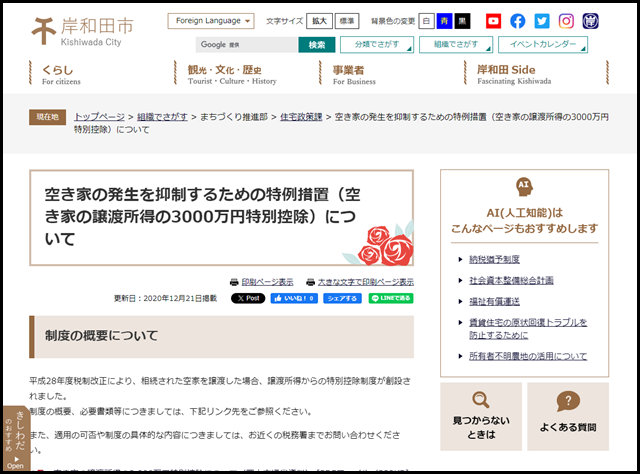Image resolution: width=640 pixels, height=474 pixels.
Task: Expand the 組織でさがす menu
Action: pos(456,45)
